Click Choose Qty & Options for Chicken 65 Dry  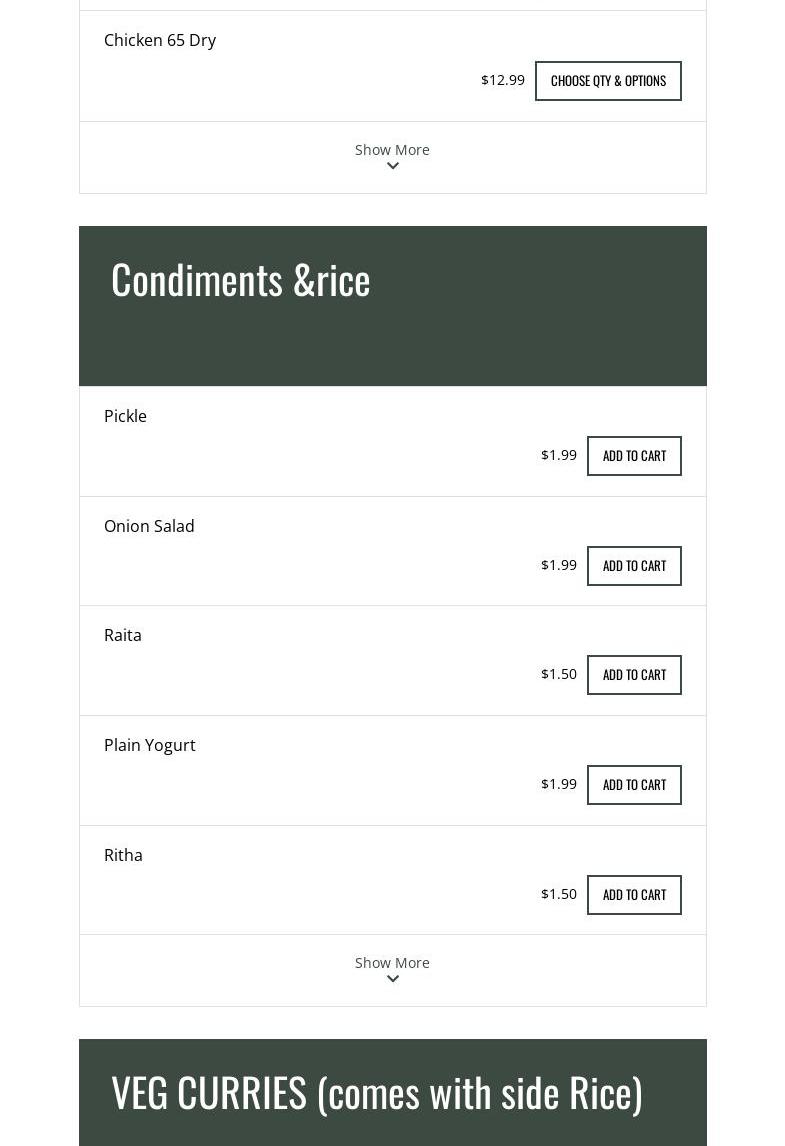[x=608, y=81]
